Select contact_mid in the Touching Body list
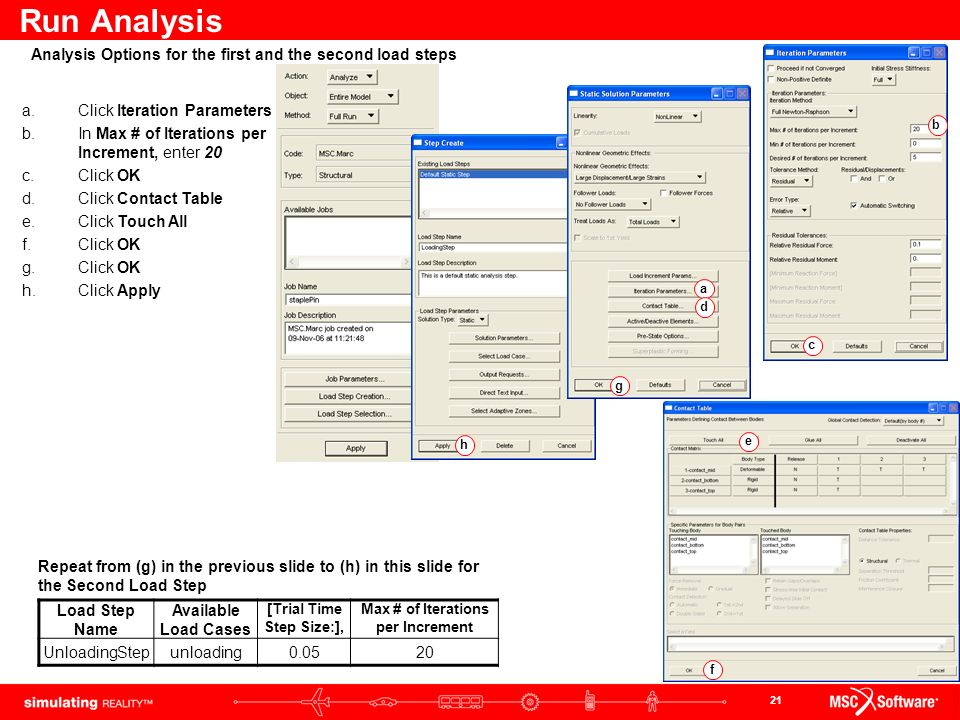The height and width of the screenshot is (720, 960). [684, 539]
